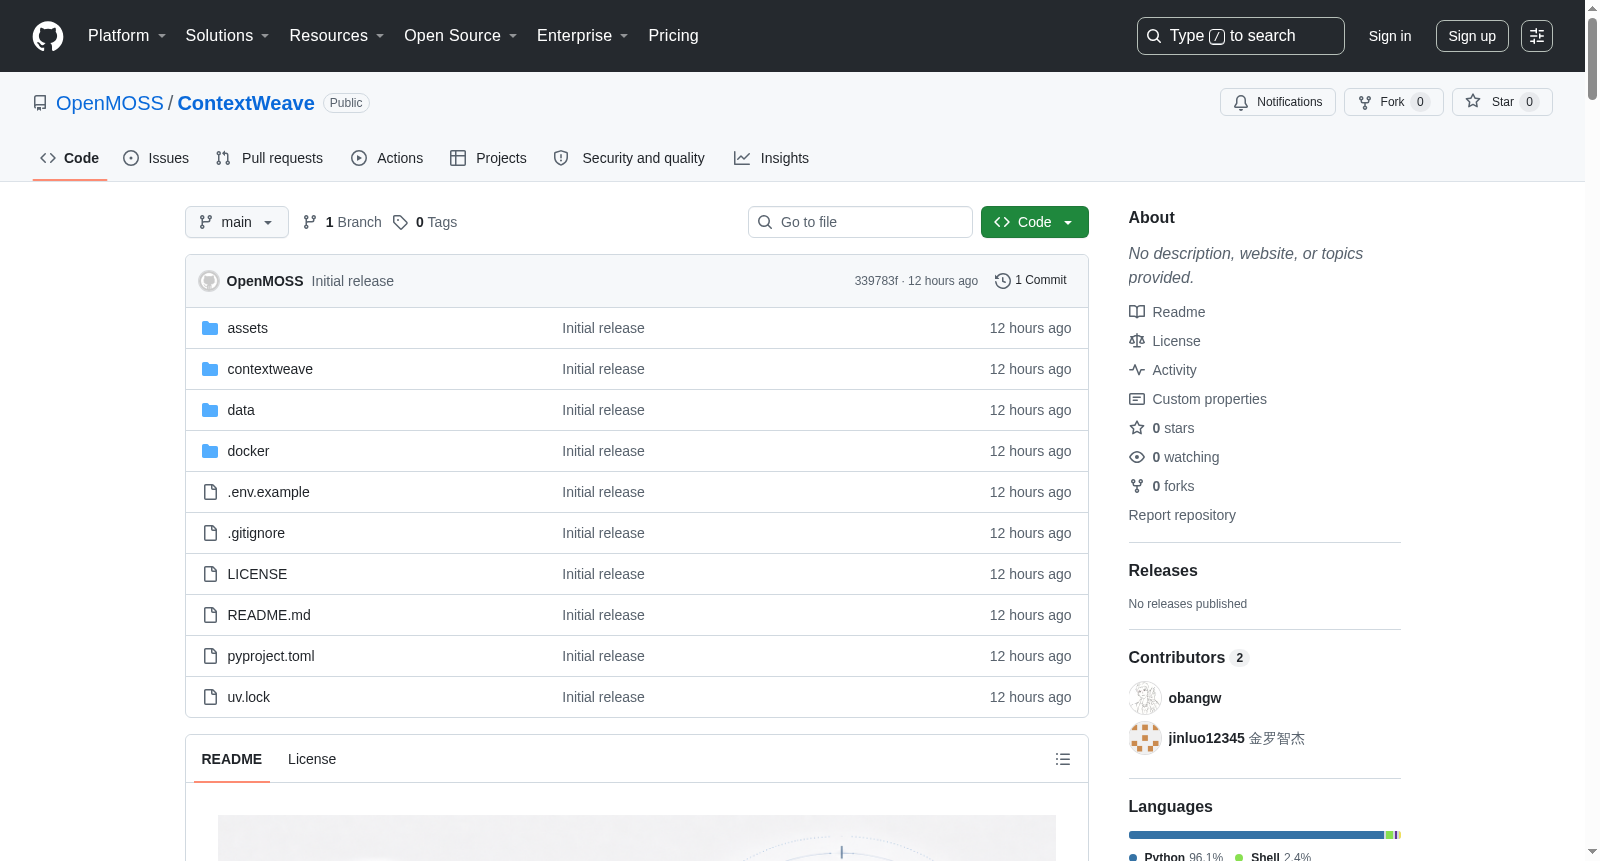The image size is (1600, 861).
Task: Click the folder icon for docker
Action: [x=210, y=451]
